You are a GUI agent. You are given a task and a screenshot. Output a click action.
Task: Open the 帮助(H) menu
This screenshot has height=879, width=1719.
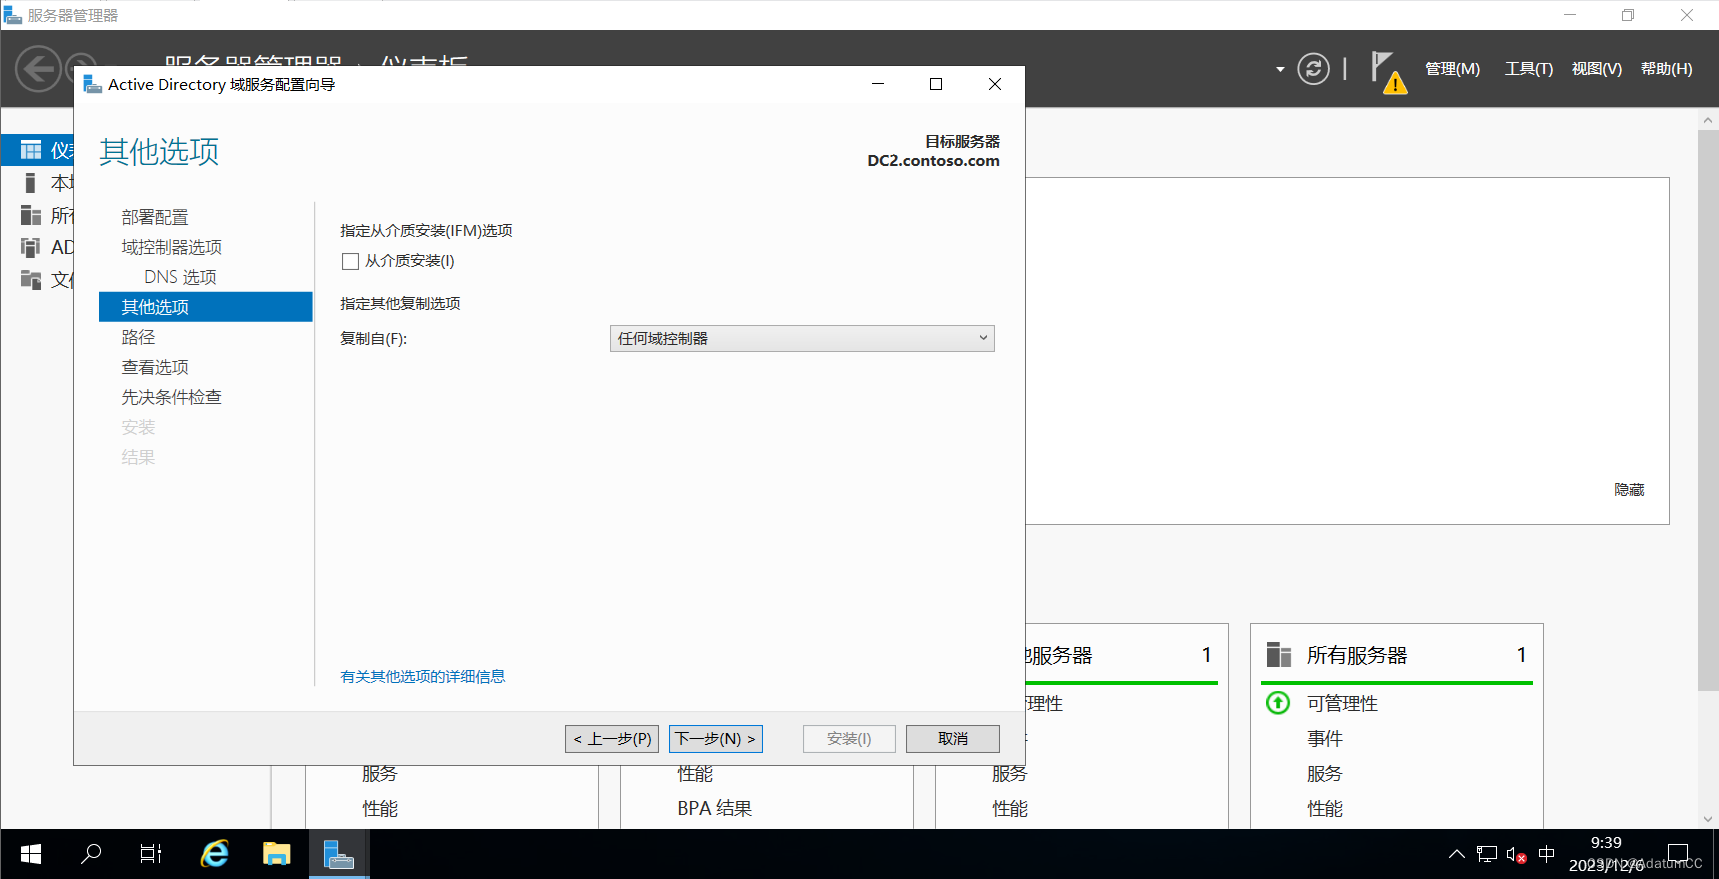click(1667, 69)
